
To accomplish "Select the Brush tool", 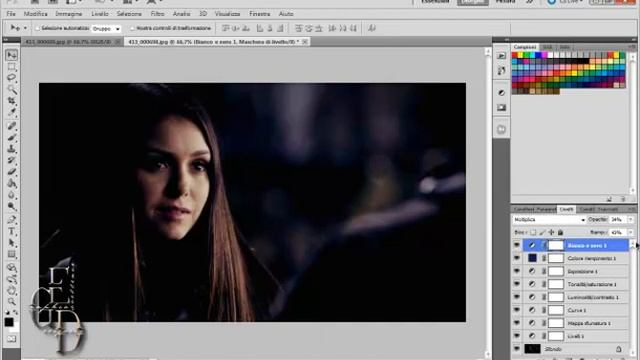I will 12,138.
